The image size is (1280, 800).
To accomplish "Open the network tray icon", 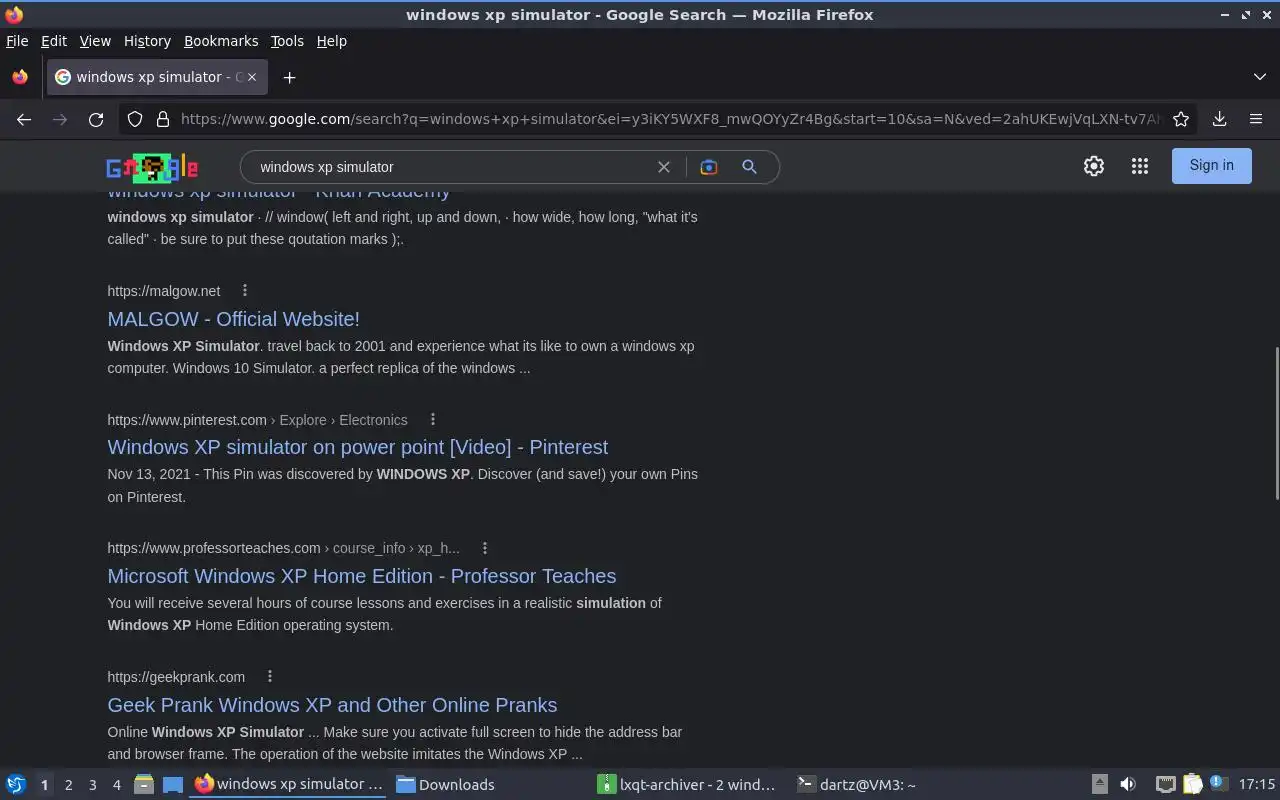I will 1165,784.
